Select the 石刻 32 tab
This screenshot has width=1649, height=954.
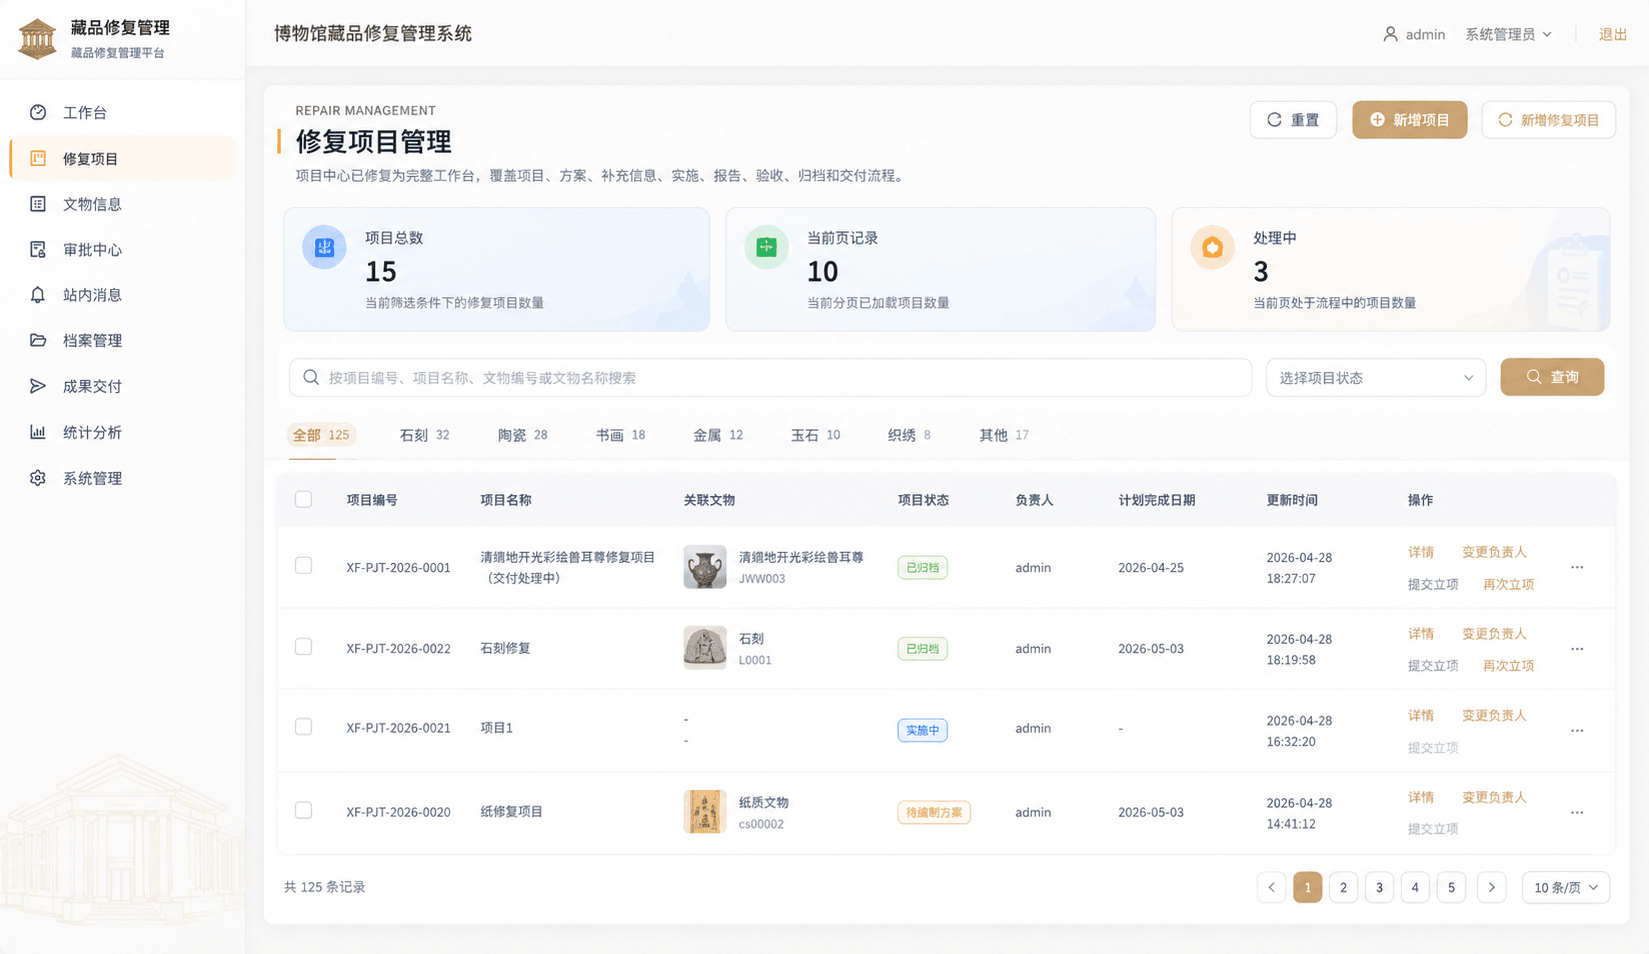tap(424, 435)
